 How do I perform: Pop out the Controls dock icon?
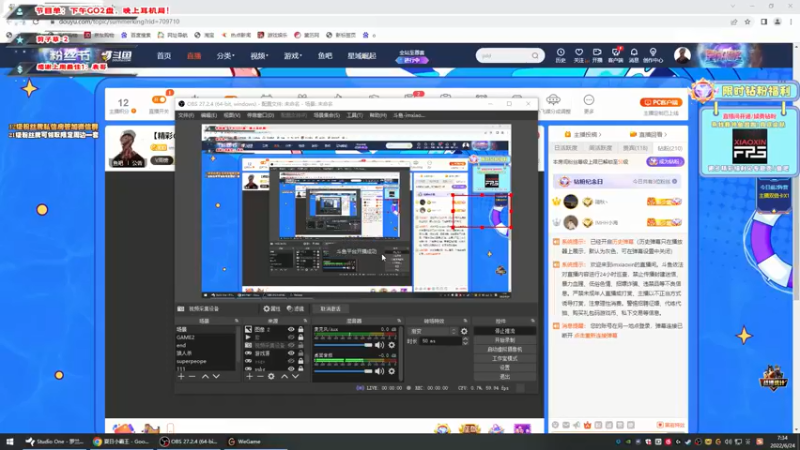pos(533,321)
